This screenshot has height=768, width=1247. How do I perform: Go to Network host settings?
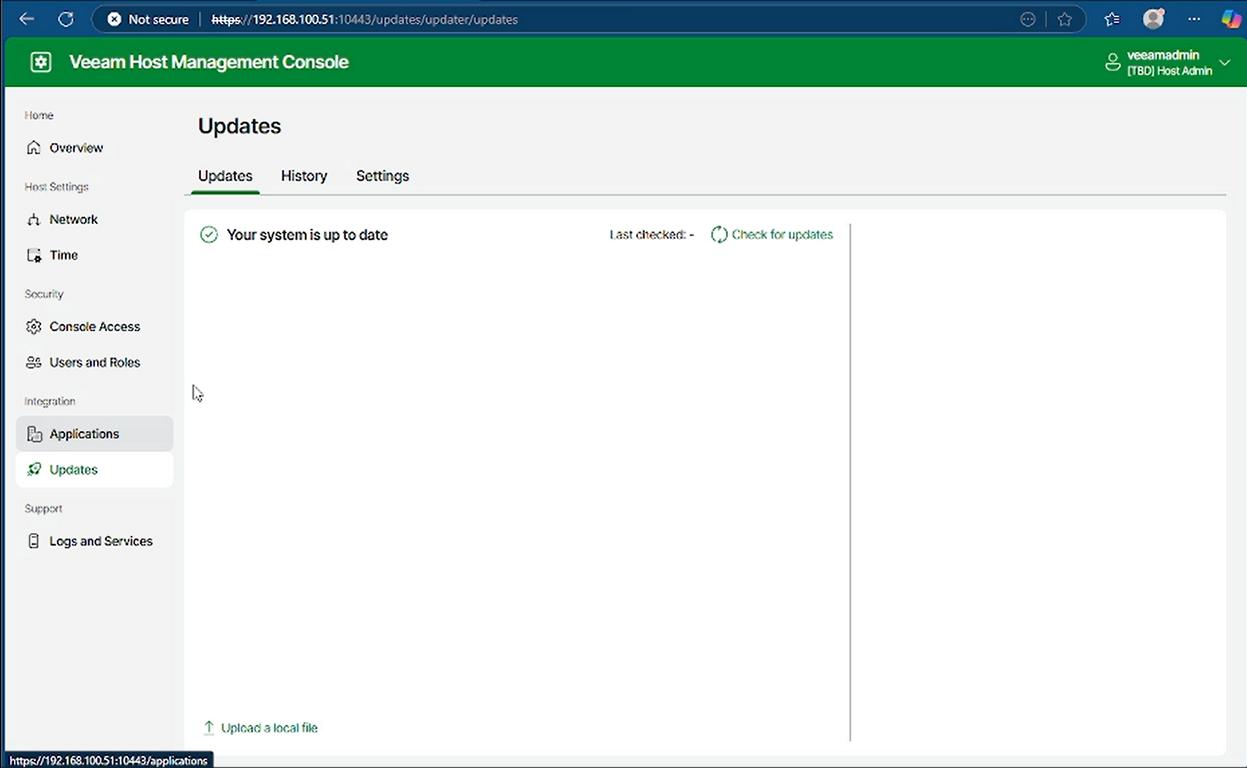point(73,220)
